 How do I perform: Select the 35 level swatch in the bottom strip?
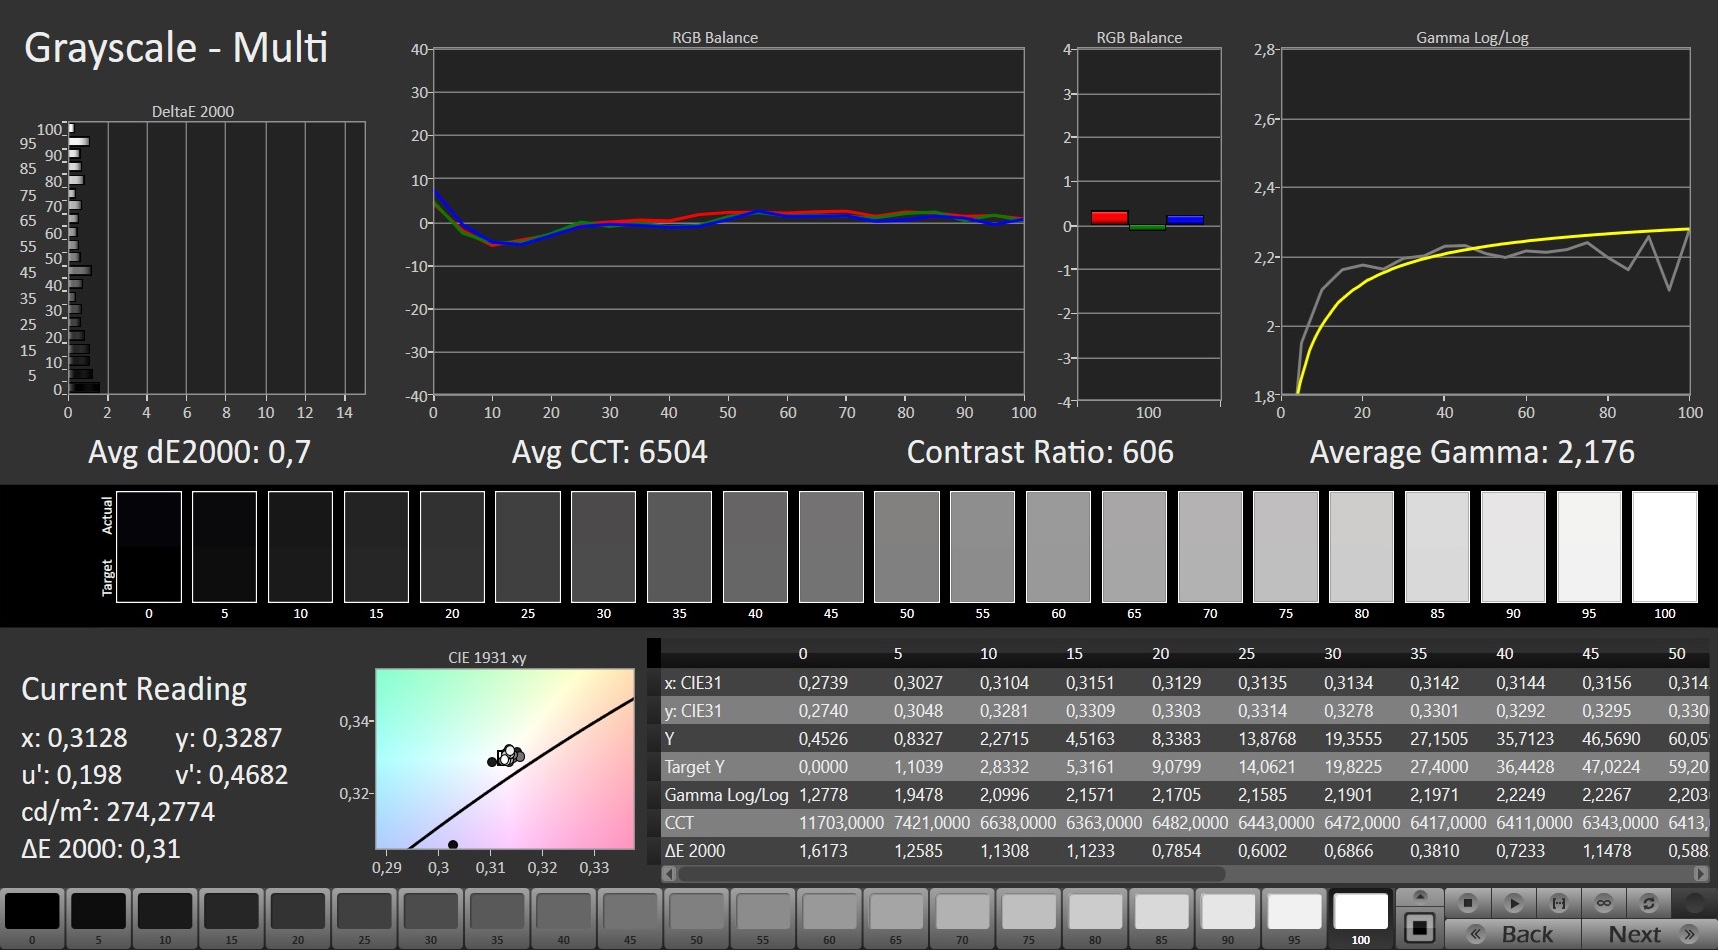[x=497, y=917]
